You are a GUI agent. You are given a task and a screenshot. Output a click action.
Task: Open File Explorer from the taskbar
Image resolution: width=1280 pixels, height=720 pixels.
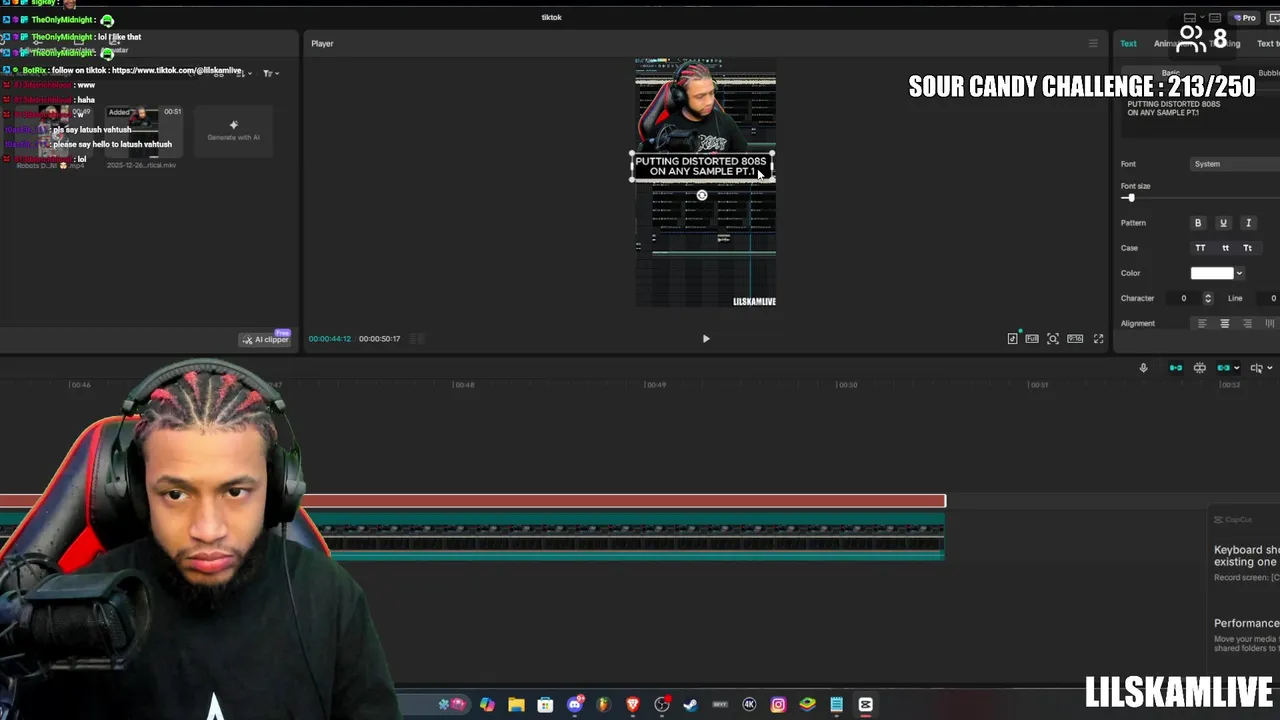pyautogui.click(x=516, y=705)
